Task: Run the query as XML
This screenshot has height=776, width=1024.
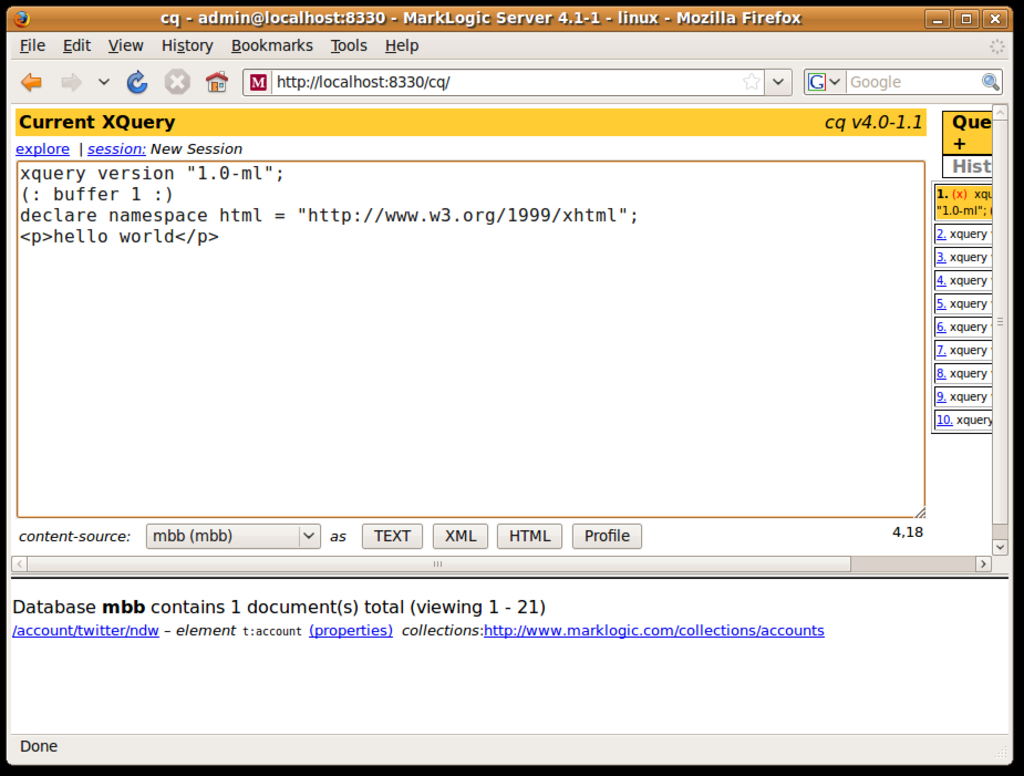Action: (x=460, y=536)
